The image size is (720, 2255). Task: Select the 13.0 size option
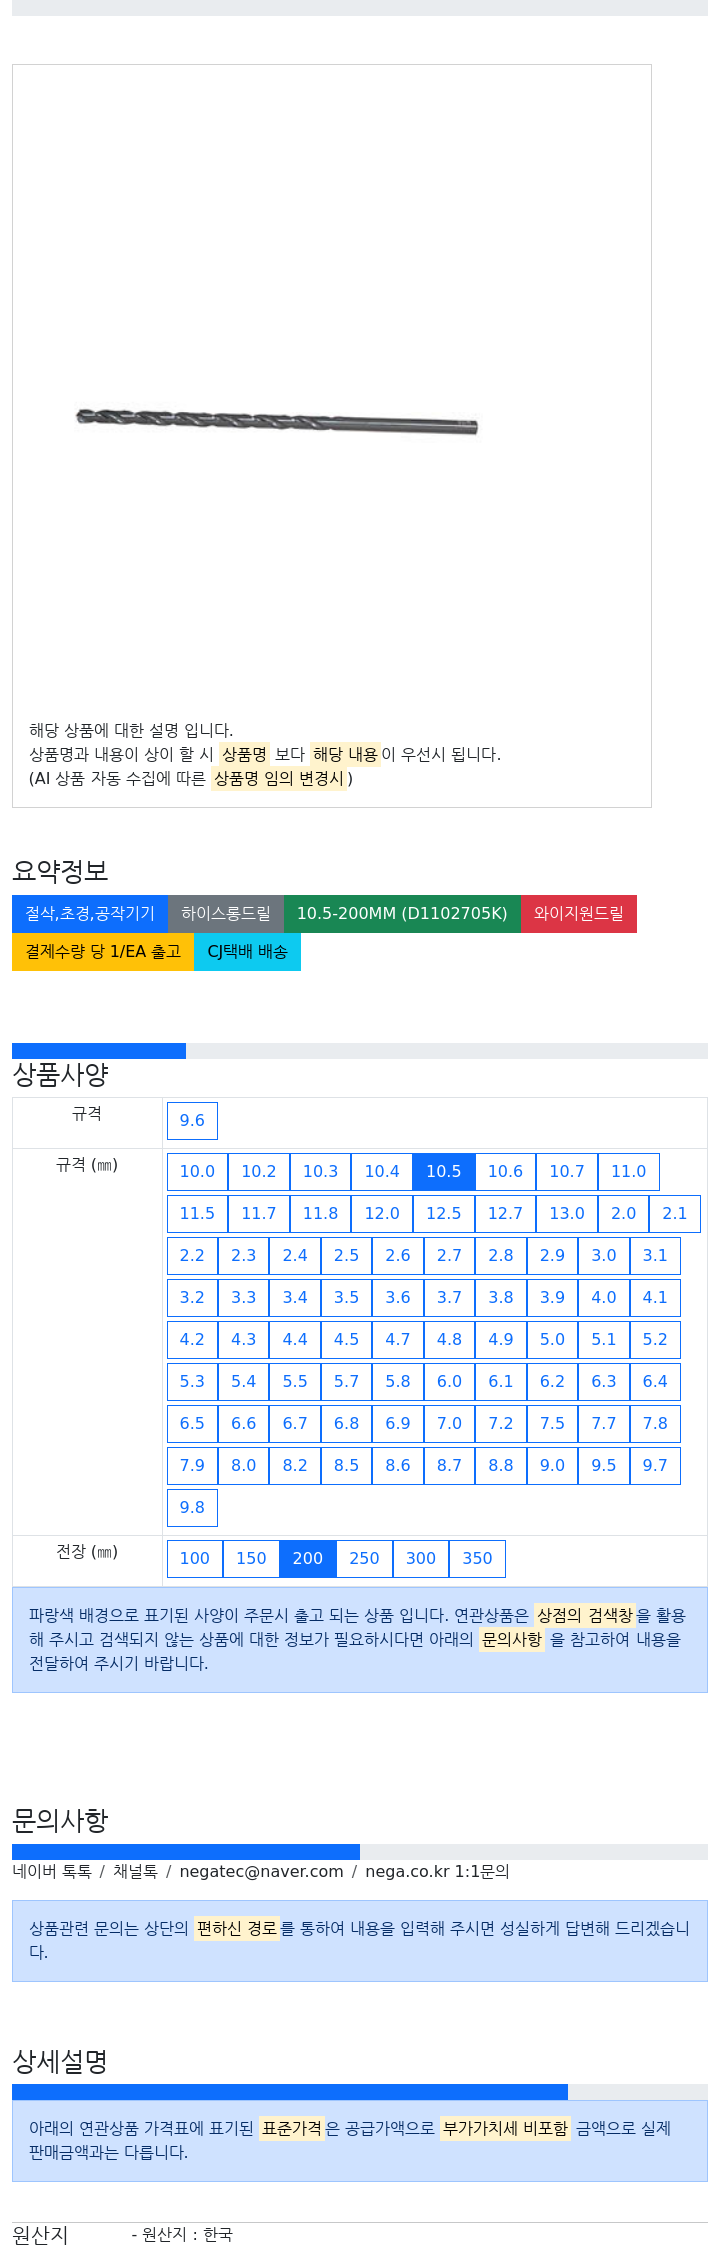coord(567,1213)
